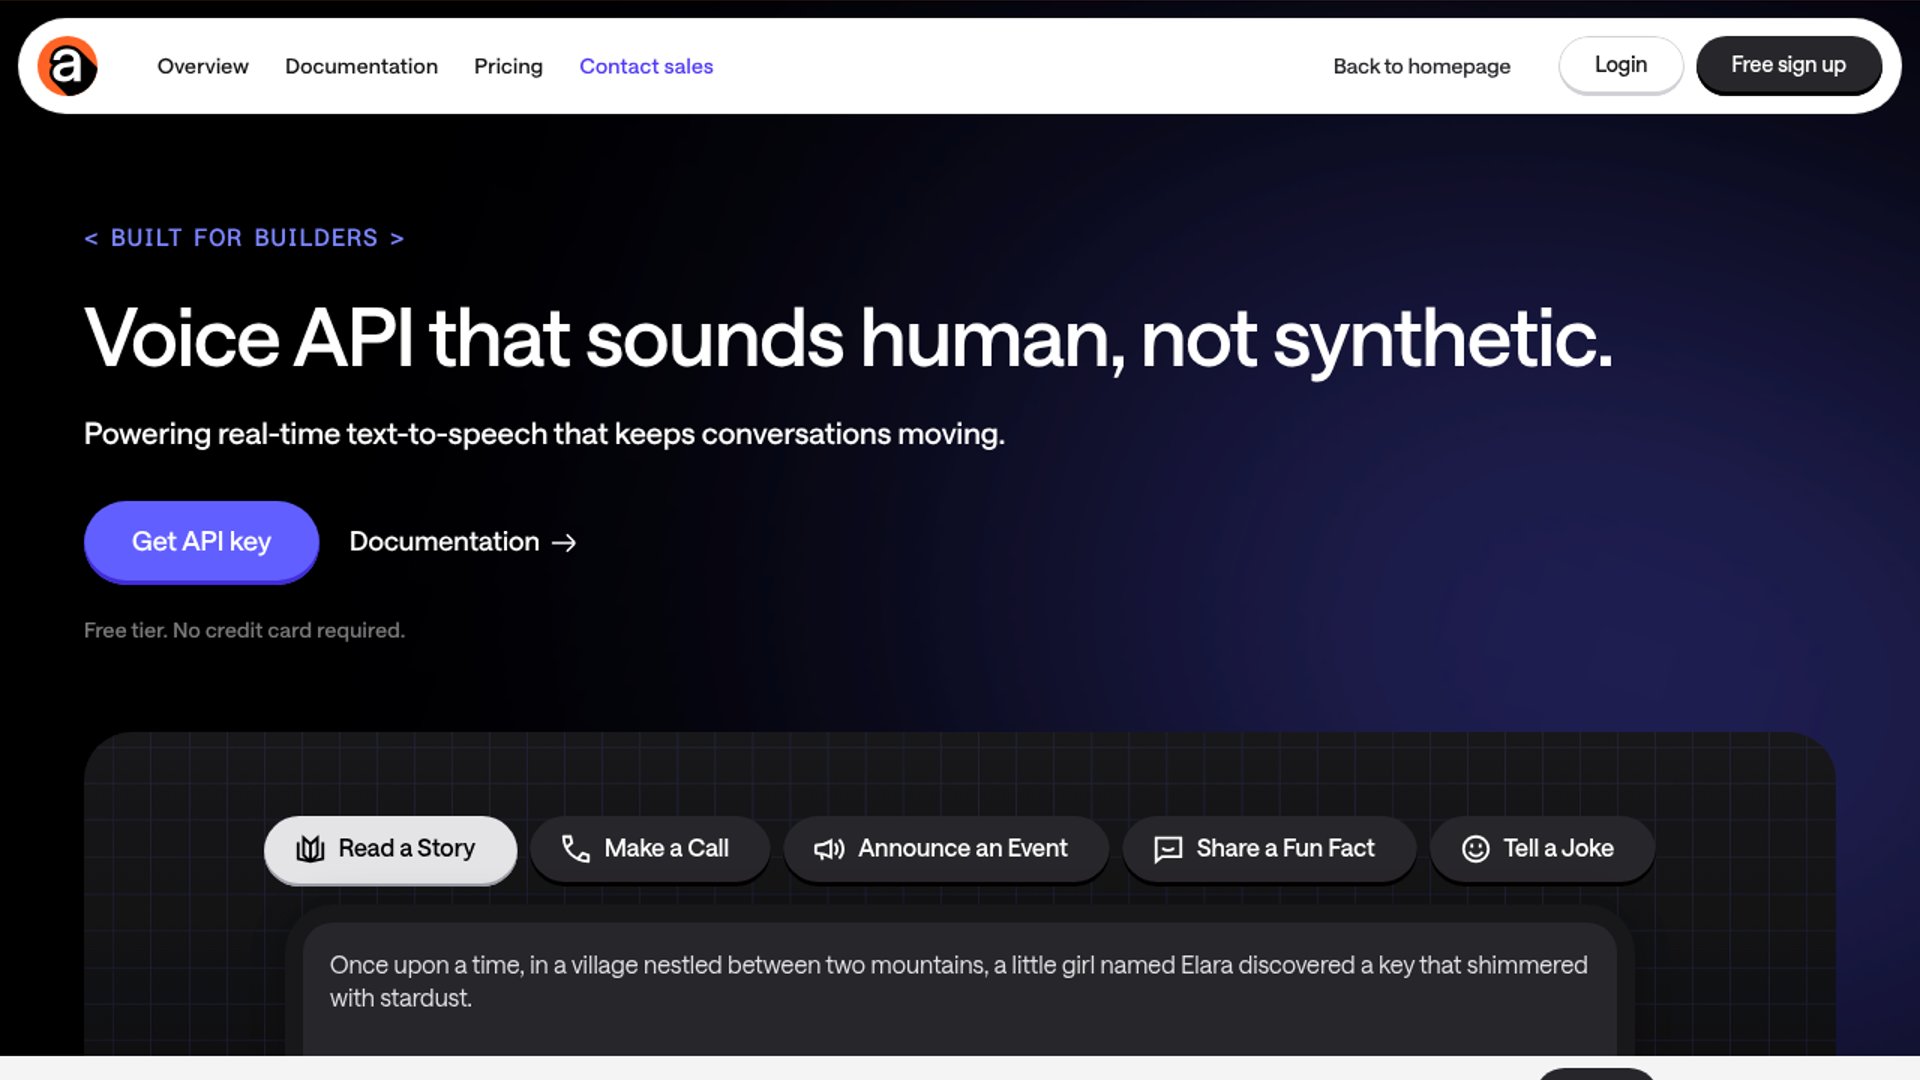The width and height of the screenshot is (1920, 1080).
Task: Click the smiley icon on Tell a Joke
Action: click(1475, 849)
